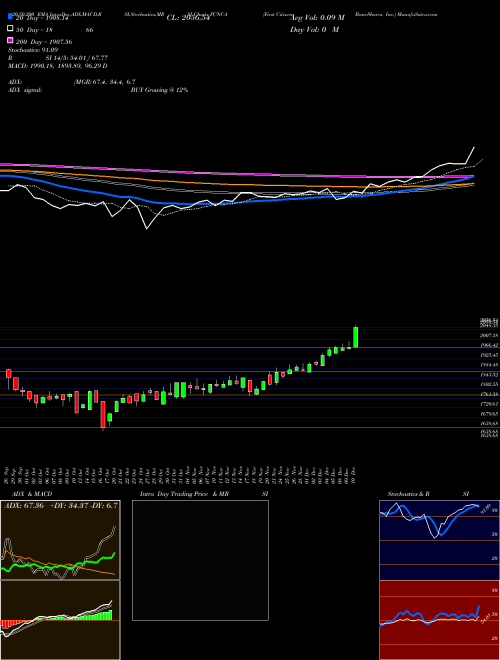500x660 pixels.
Task: Click the white price line peak in upper chart
Action: click(x=474, y=148)
